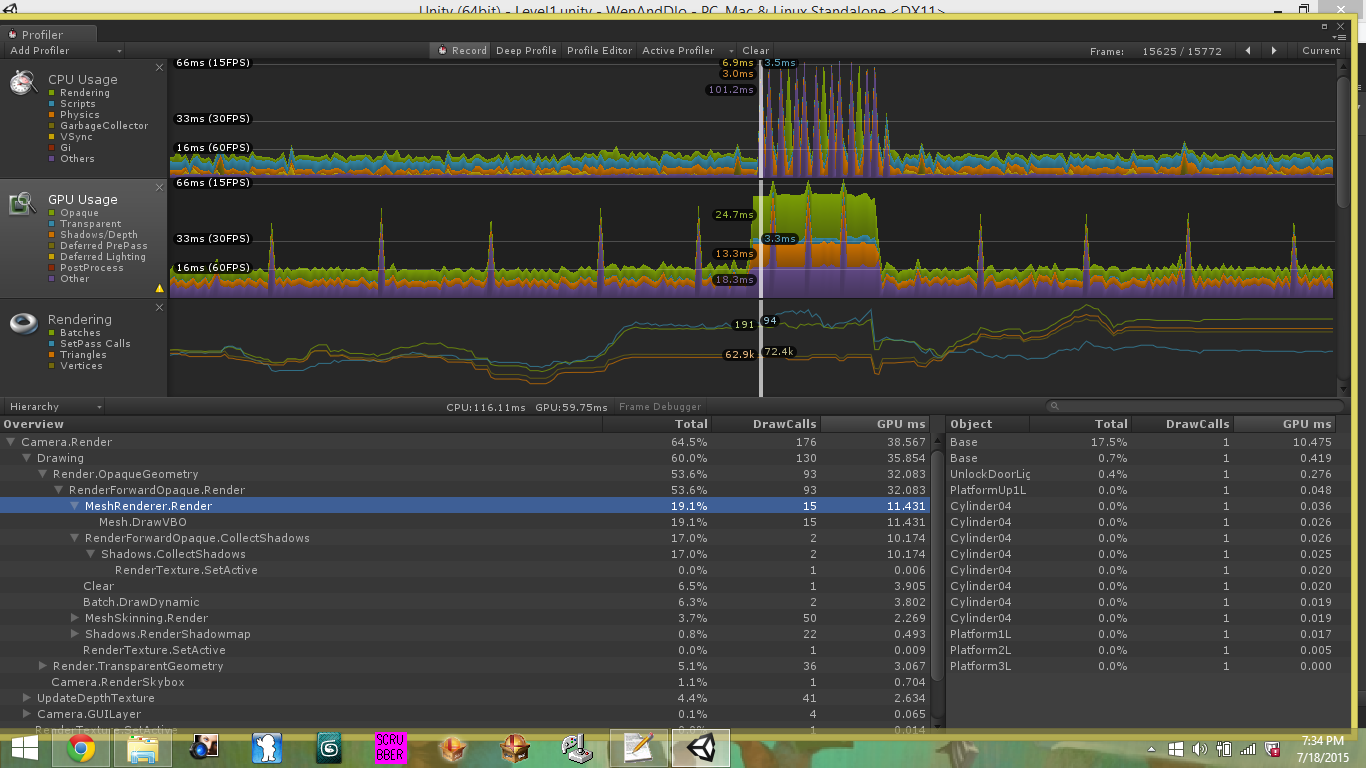Viewport: 1366px width, 768px height.
Task: Click the GPU Usage warning triangle icon
Action: [159, 288]
